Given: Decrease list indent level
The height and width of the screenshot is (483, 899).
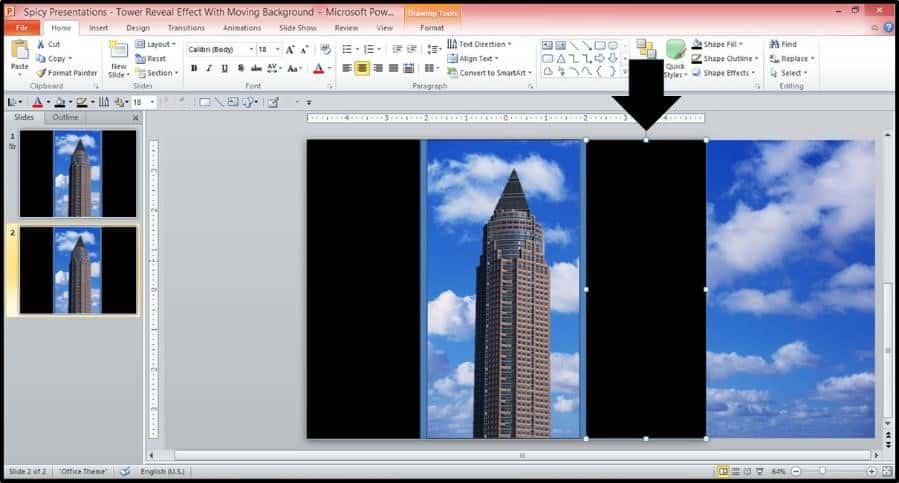Looking at the screenshot, I should (x=397, y=49).
